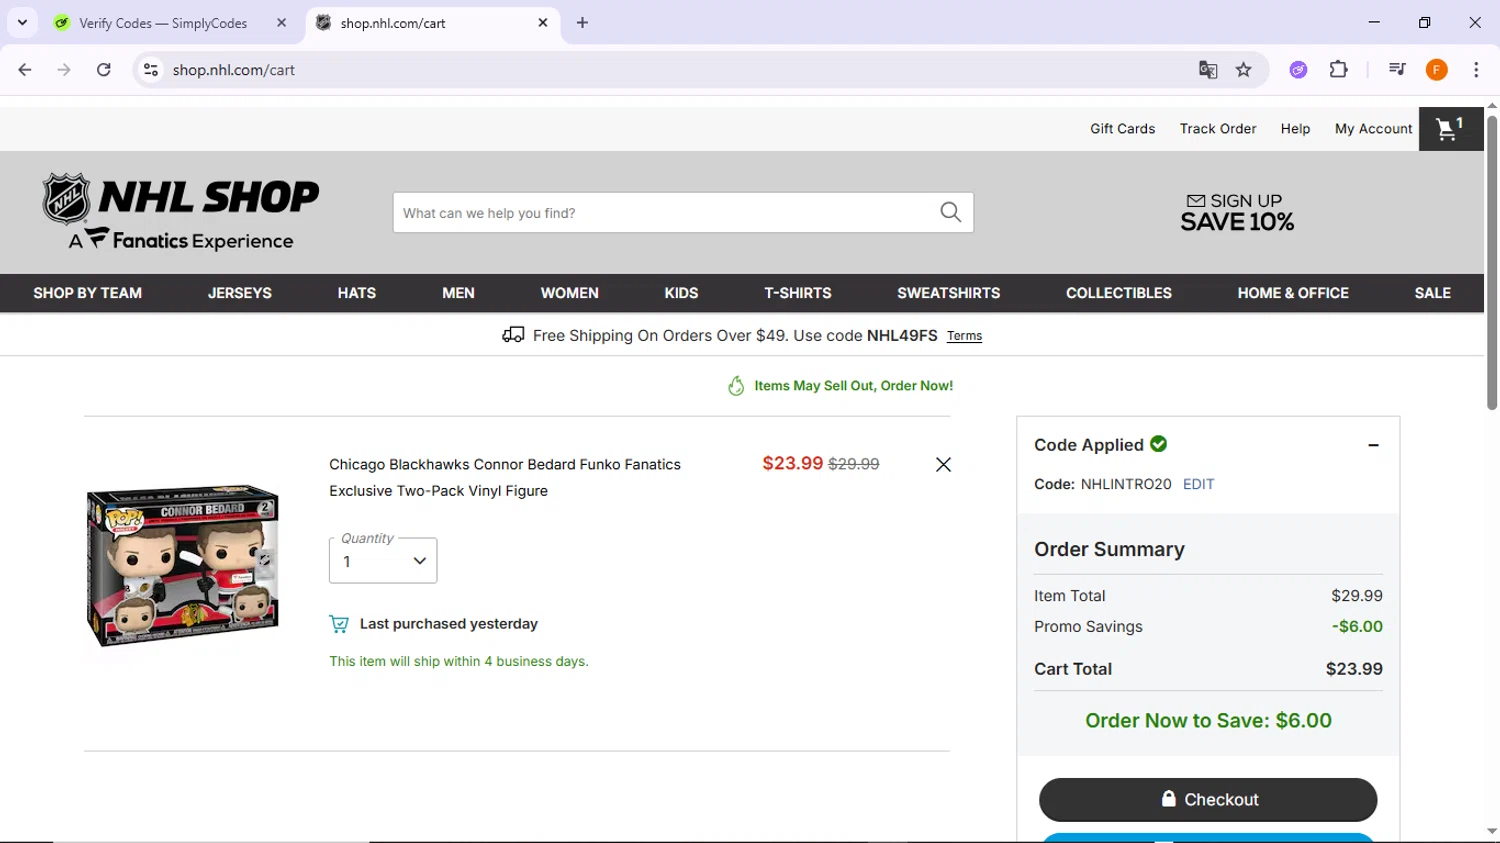Click the Funko two-pack product thumbnail

[183, 565]
